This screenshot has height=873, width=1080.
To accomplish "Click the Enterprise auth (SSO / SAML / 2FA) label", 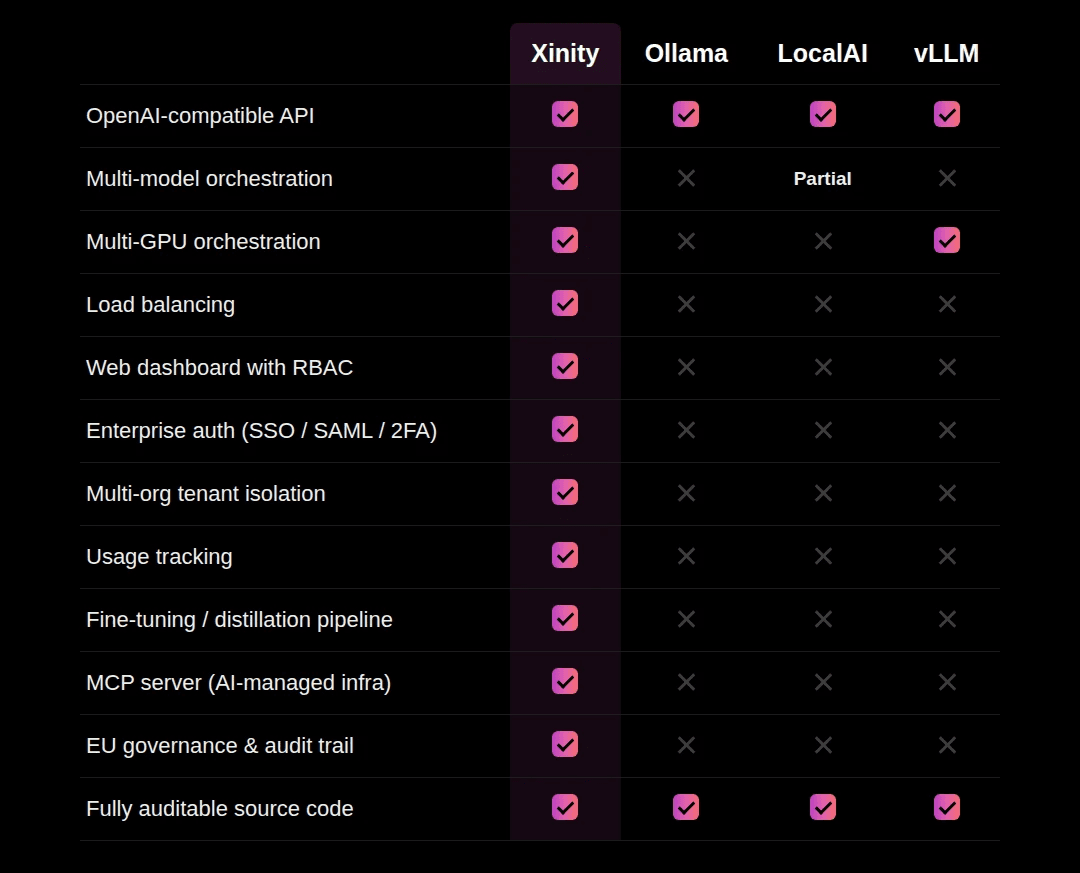I will click(x=262, y=431).
